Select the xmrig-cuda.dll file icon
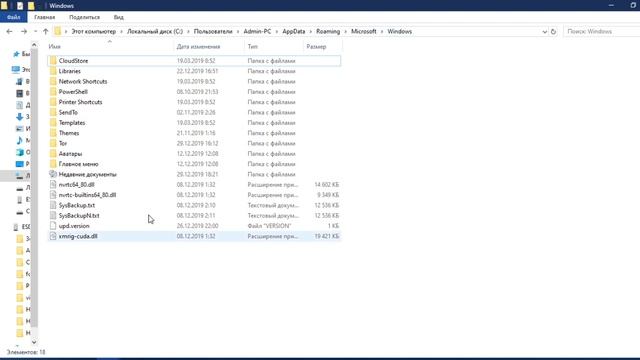This screenshot has height=360, width=640. pyautogui.click(x=53, y=236)
